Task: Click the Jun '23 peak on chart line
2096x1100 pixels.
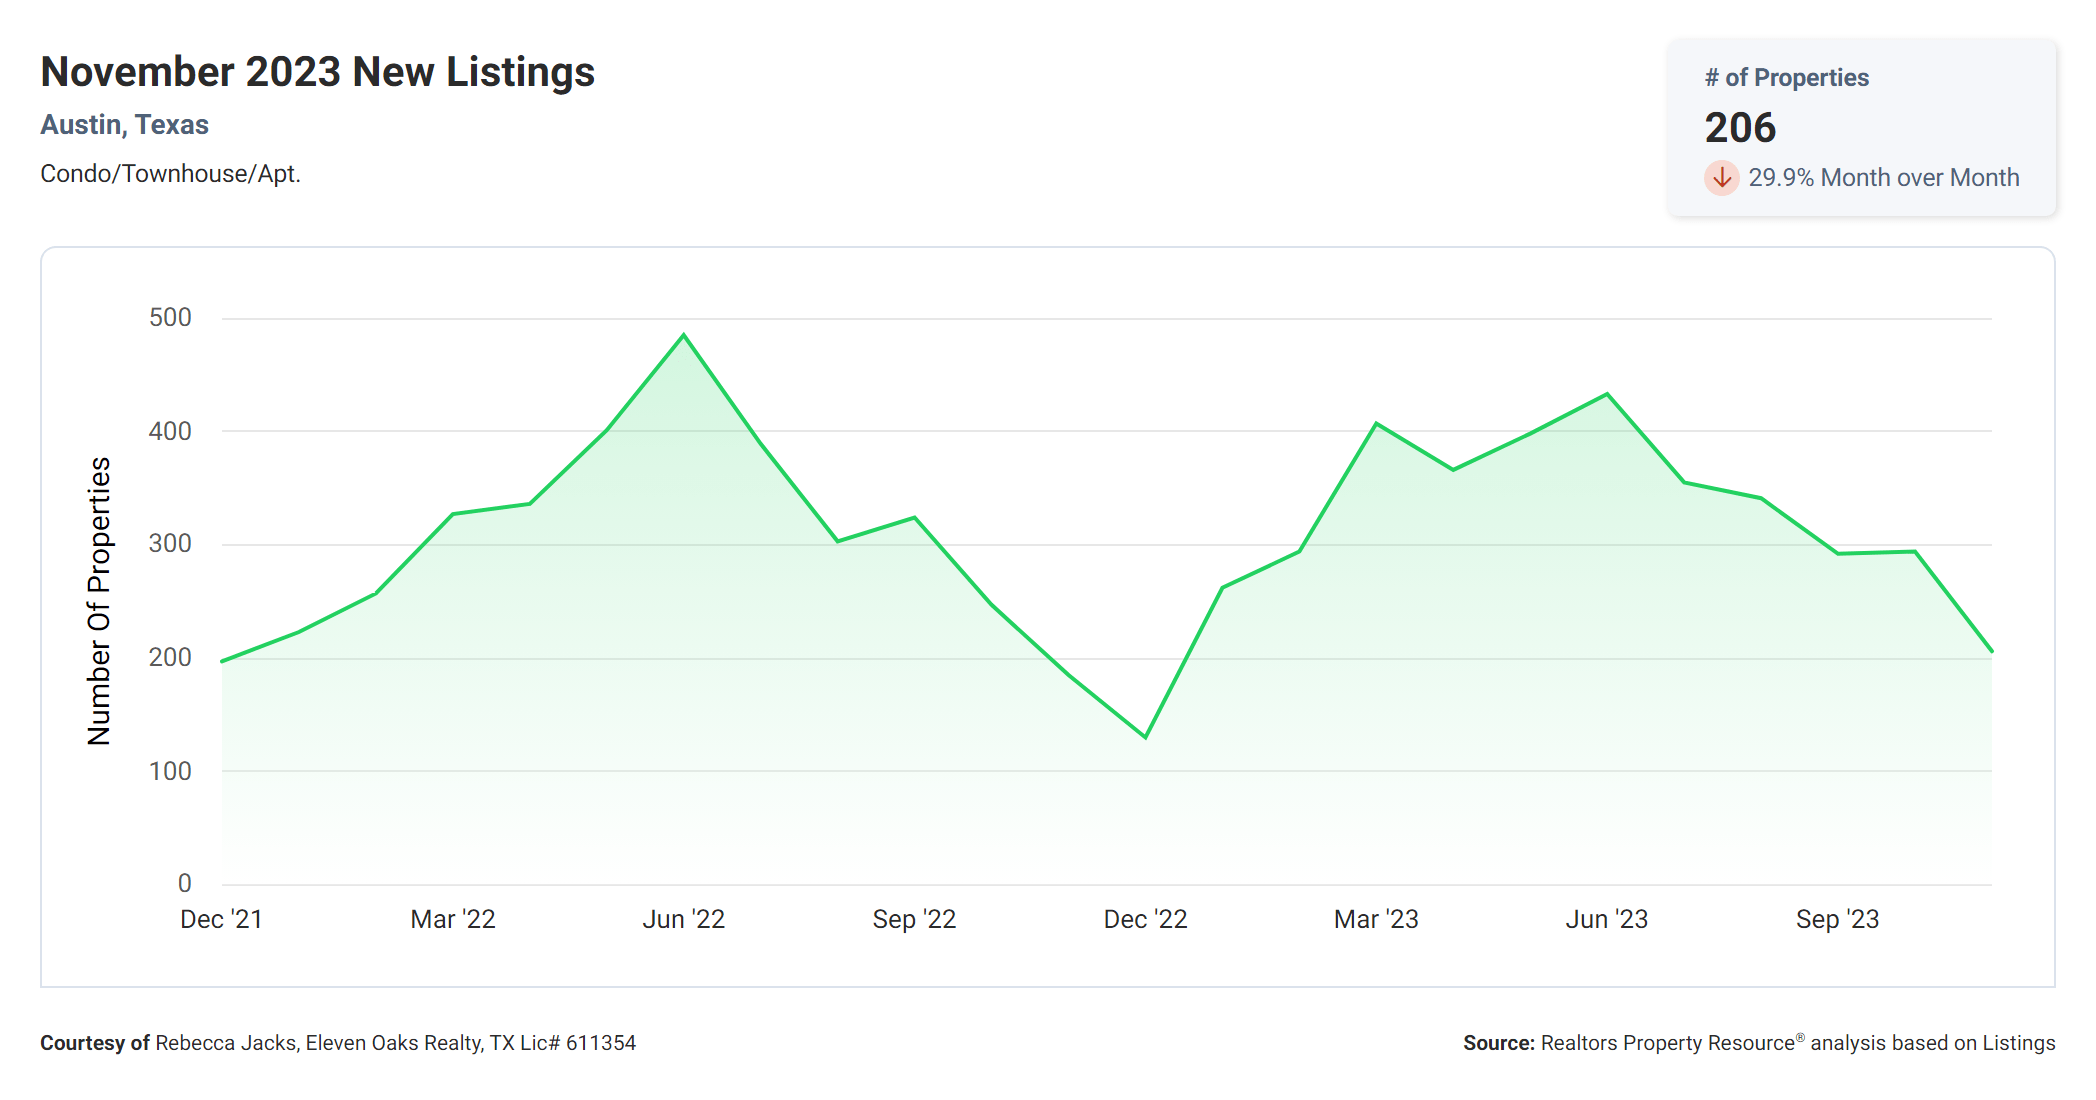Action: pyautogui.click(x=1607, y=394)
